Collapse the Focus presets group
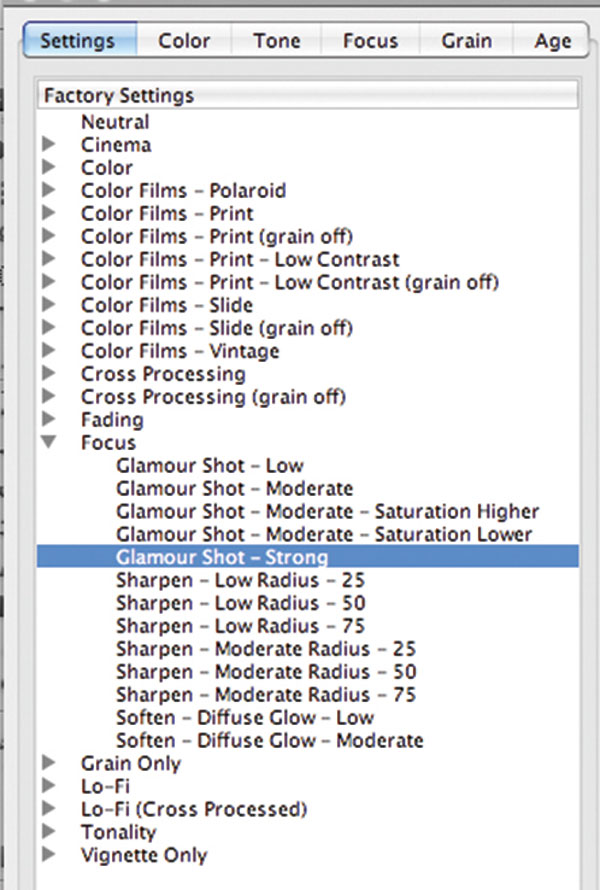The width and height of the screenshot is (600, 890). [49, 442]
